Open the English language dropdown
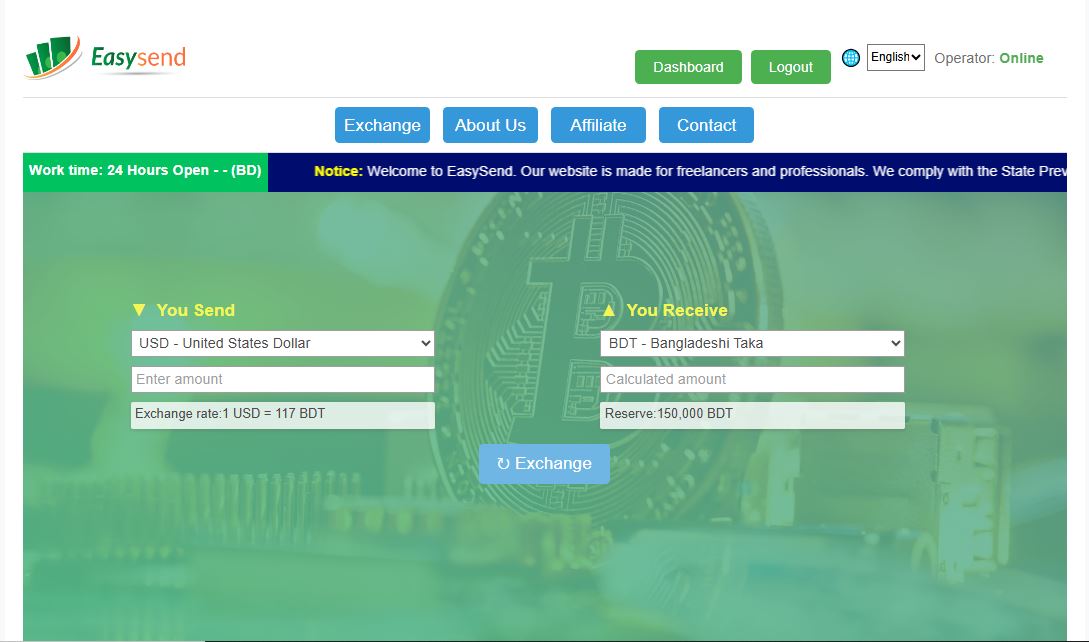Viewport: 1089px width, 642px height. point(895,57)
